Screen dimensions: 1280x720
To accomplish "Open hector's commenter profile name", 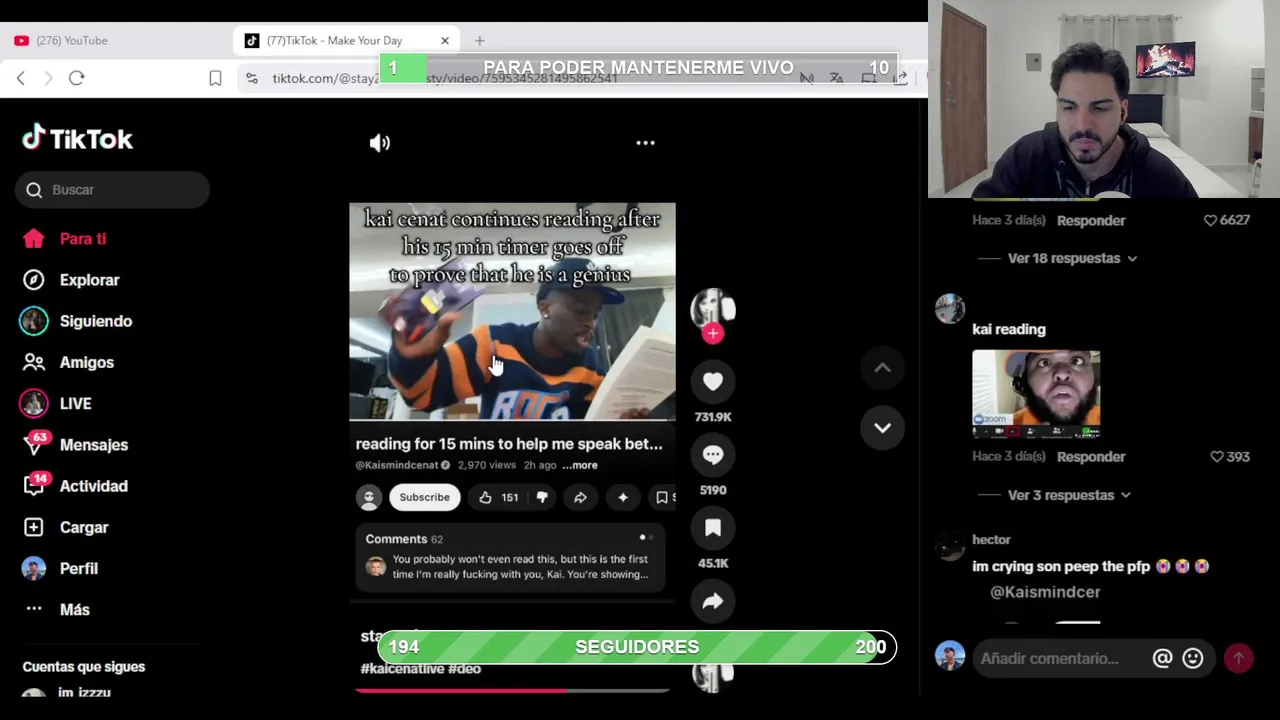I will pos(991,540).
